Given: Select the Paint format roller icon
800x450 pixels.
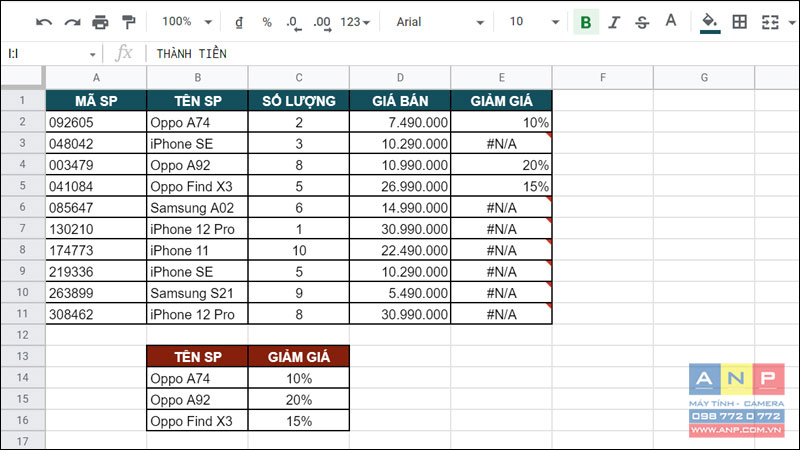Looking at the screenshot, I should click(x=129, y=22).
